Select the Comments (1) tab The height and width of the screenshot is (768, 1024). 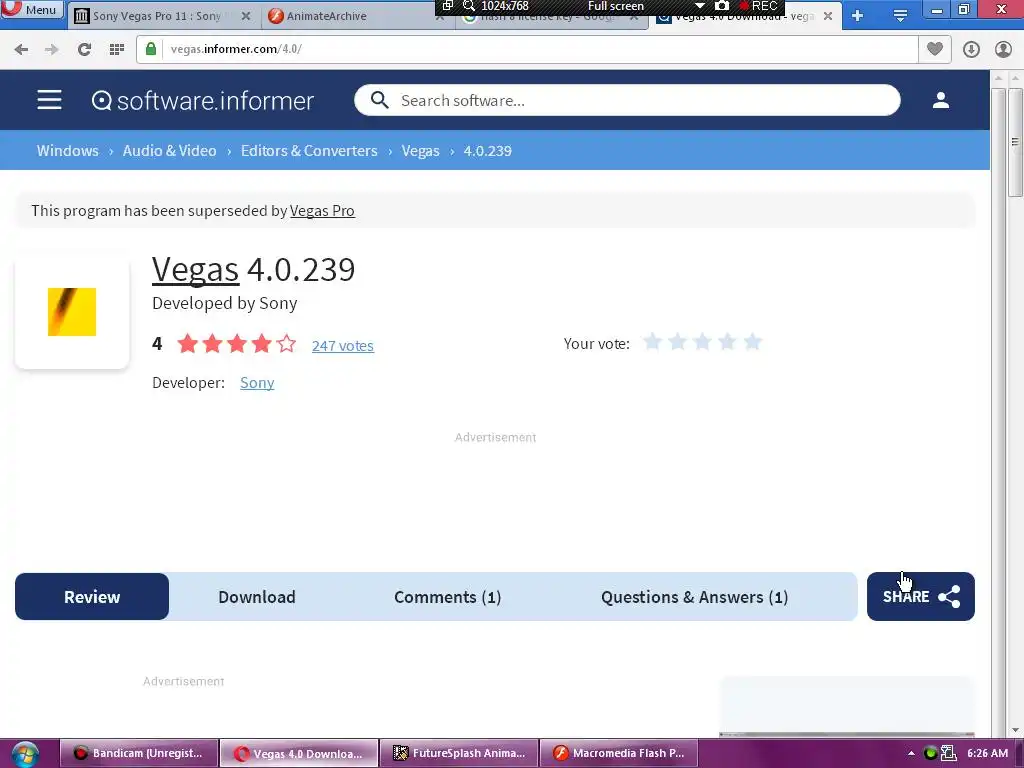[x=447, y=597]
